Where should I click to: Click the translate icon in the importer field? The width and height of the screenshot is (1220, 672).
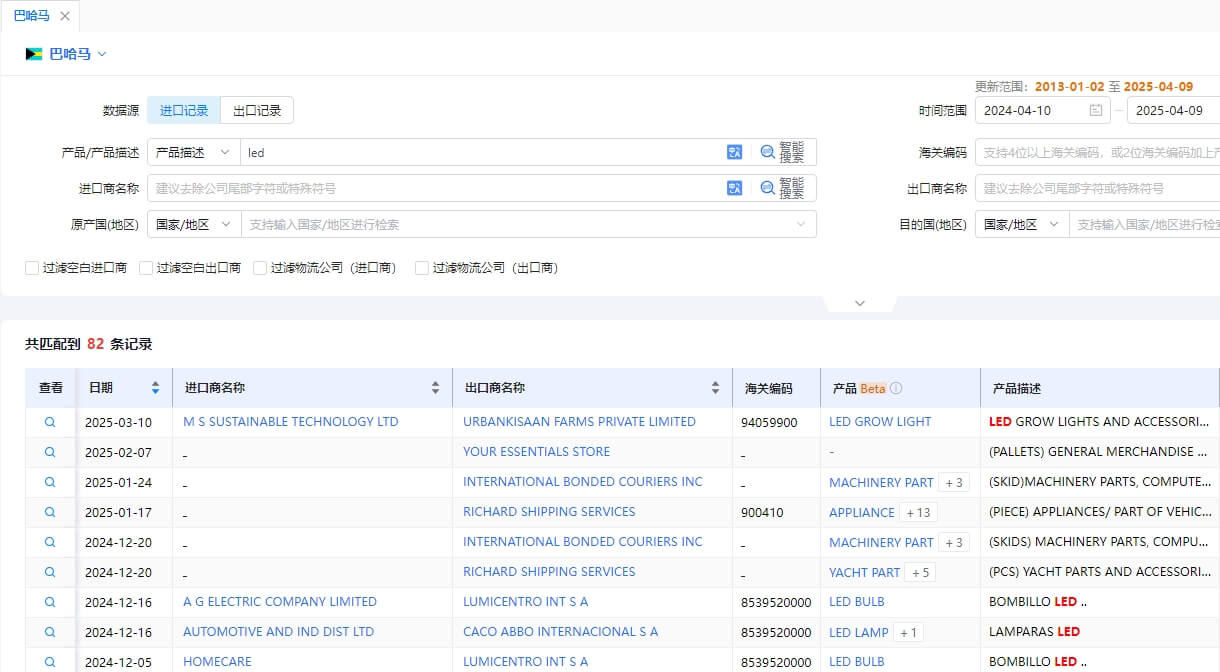pos(735,188)
